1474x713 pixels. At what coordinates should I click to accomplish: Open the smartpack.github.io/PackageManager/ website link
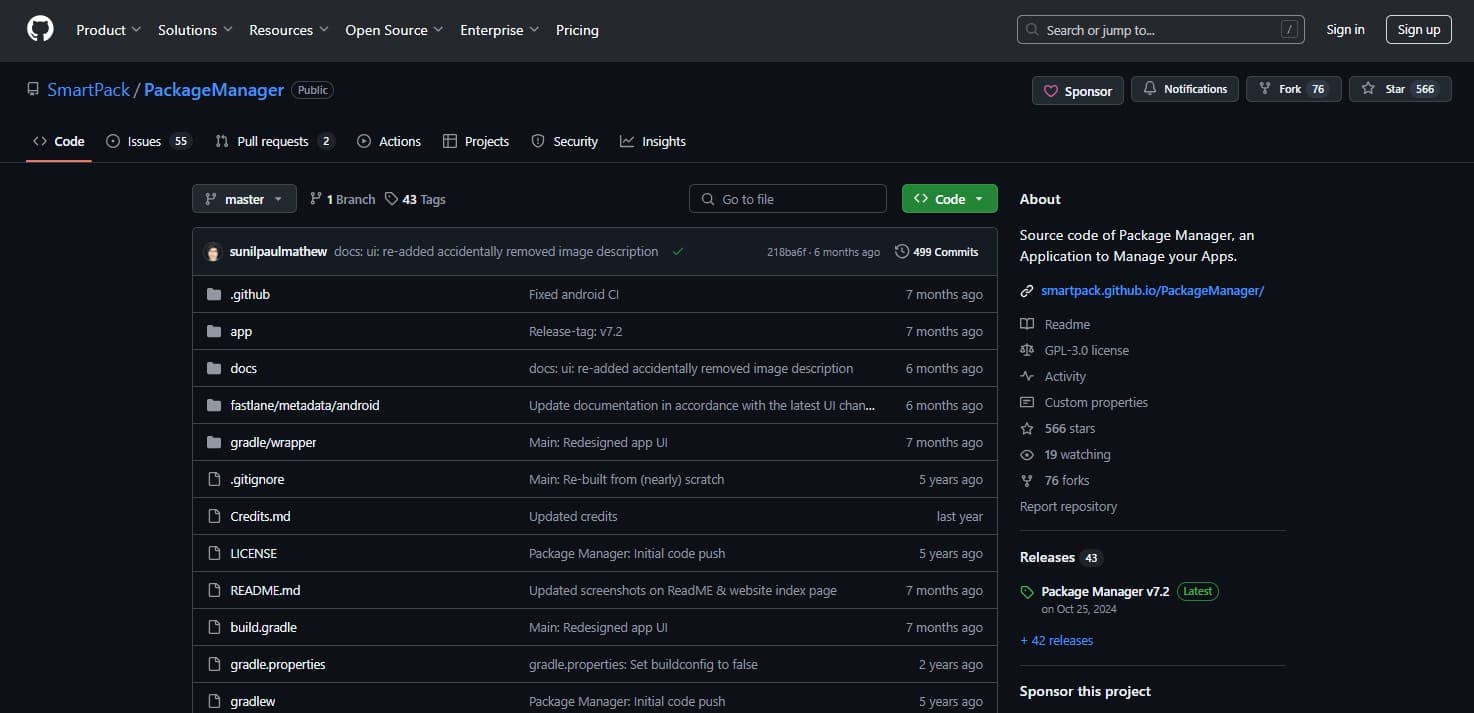(1152, 290)
